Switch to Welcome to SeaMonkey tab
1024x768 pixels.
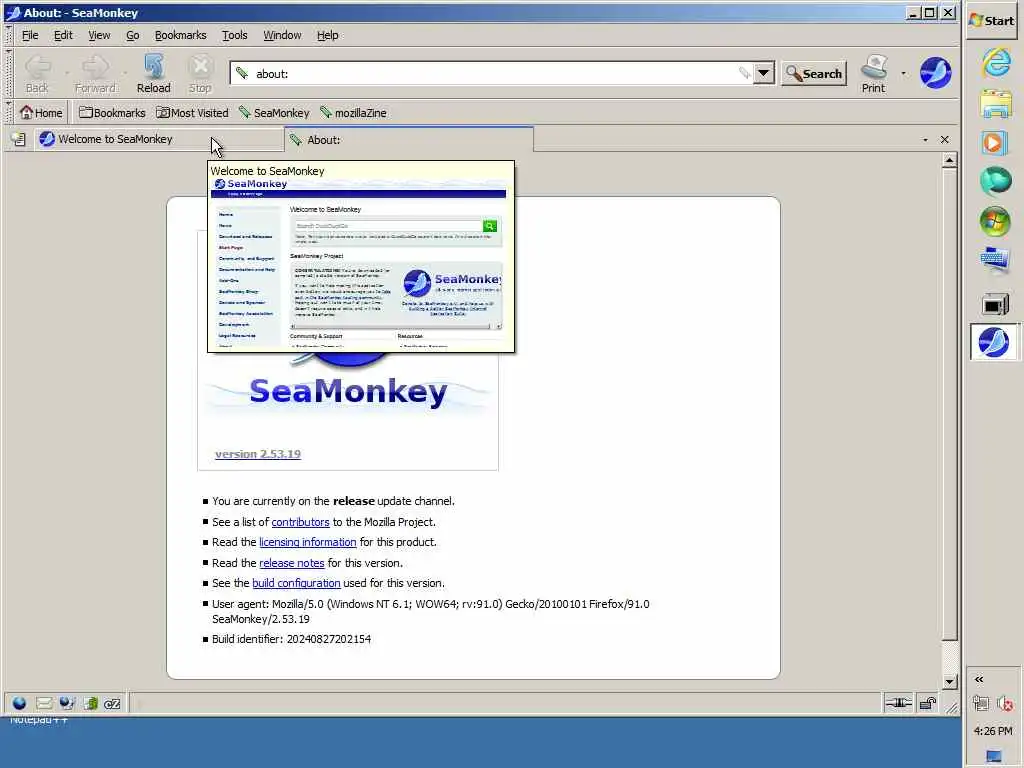[159, 139]
